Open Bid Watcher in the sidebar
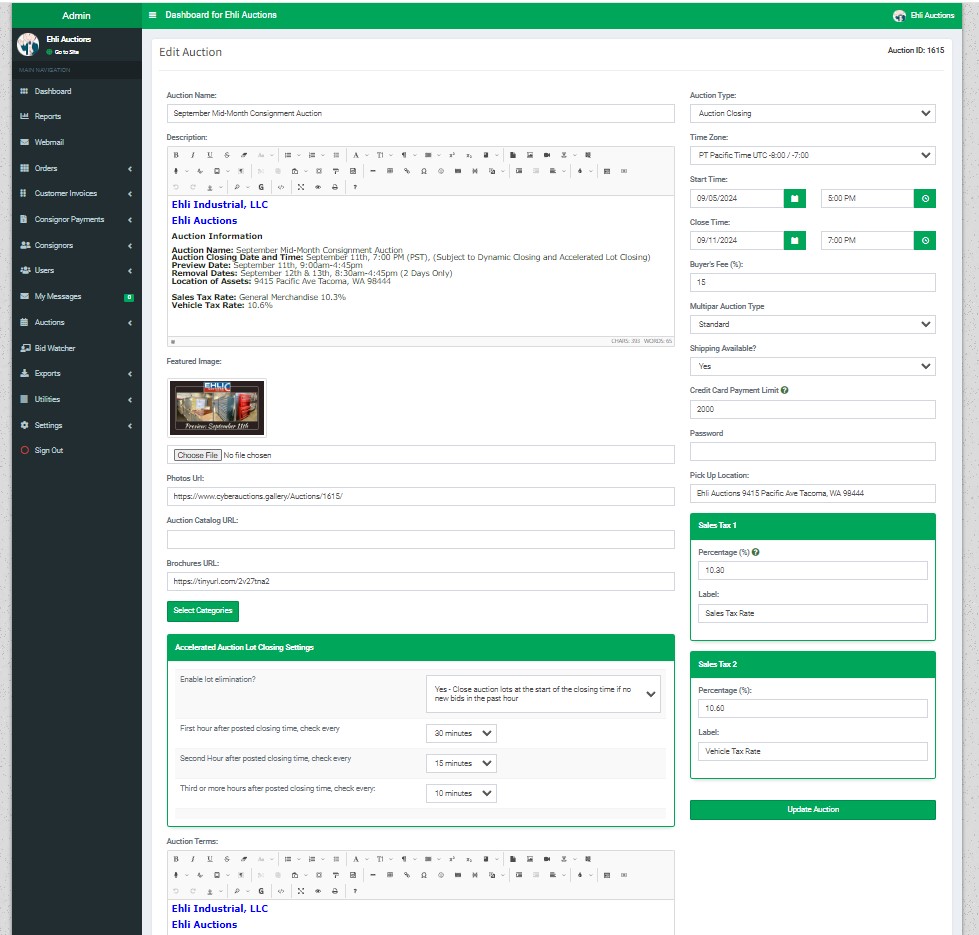Screen dimensions: 979x935 pos(76,348)
